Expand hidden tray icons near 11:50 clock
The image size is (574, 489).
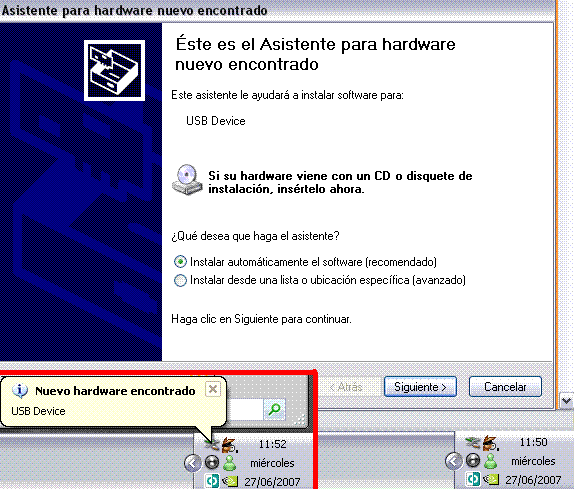coord(454,461)
